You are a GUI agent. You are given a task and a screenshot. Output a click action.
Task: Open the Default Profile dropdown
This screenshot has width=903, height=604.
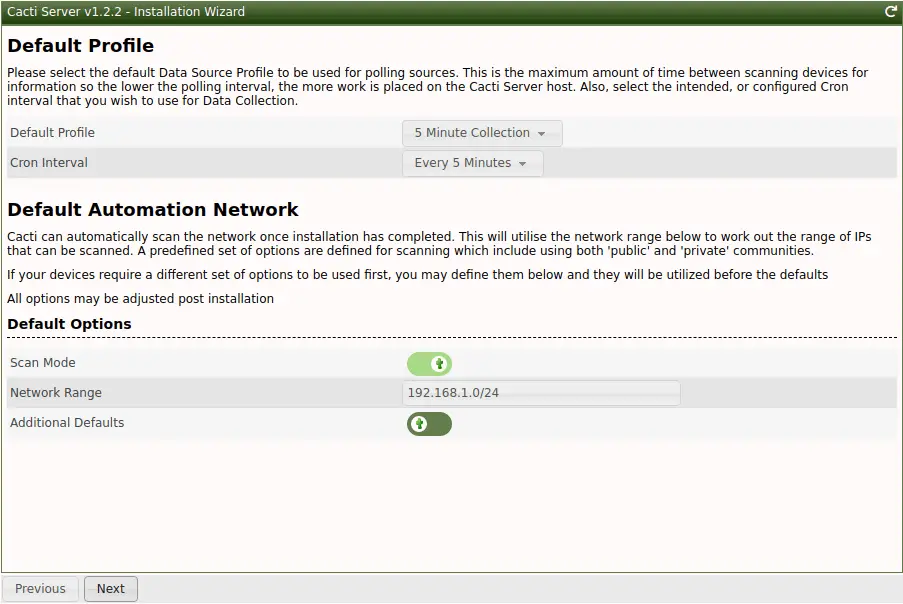(x=482, y=133)
